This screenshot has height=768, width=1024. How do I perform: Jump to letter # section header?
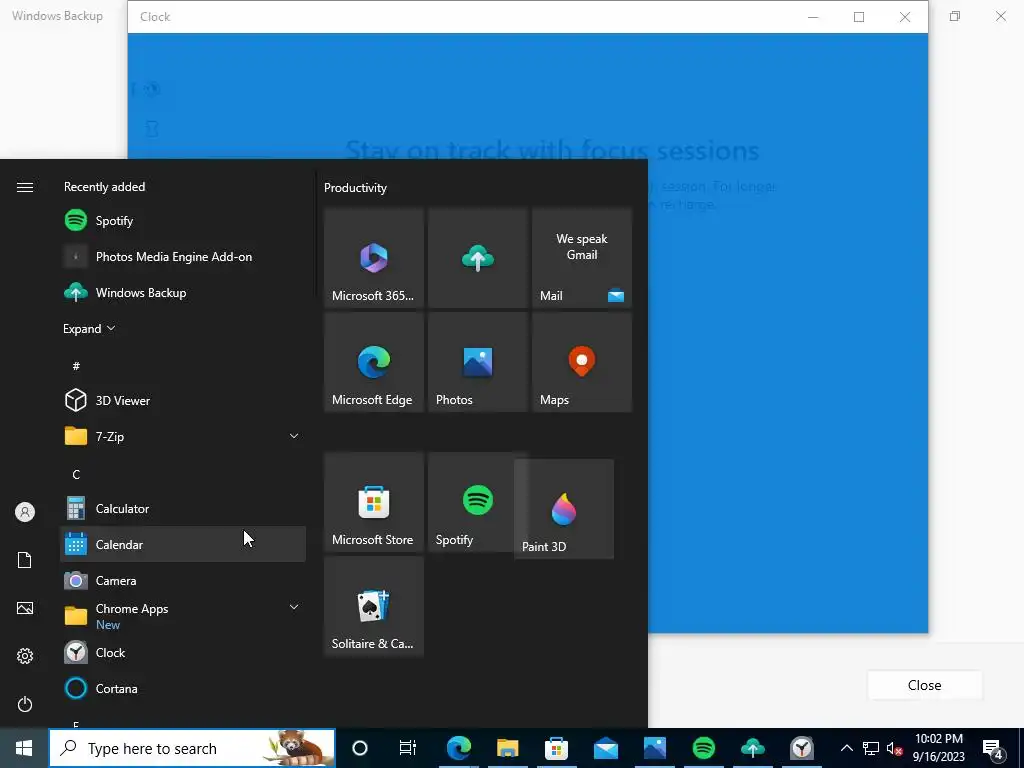pyautogui.click(x=76, y=366)
